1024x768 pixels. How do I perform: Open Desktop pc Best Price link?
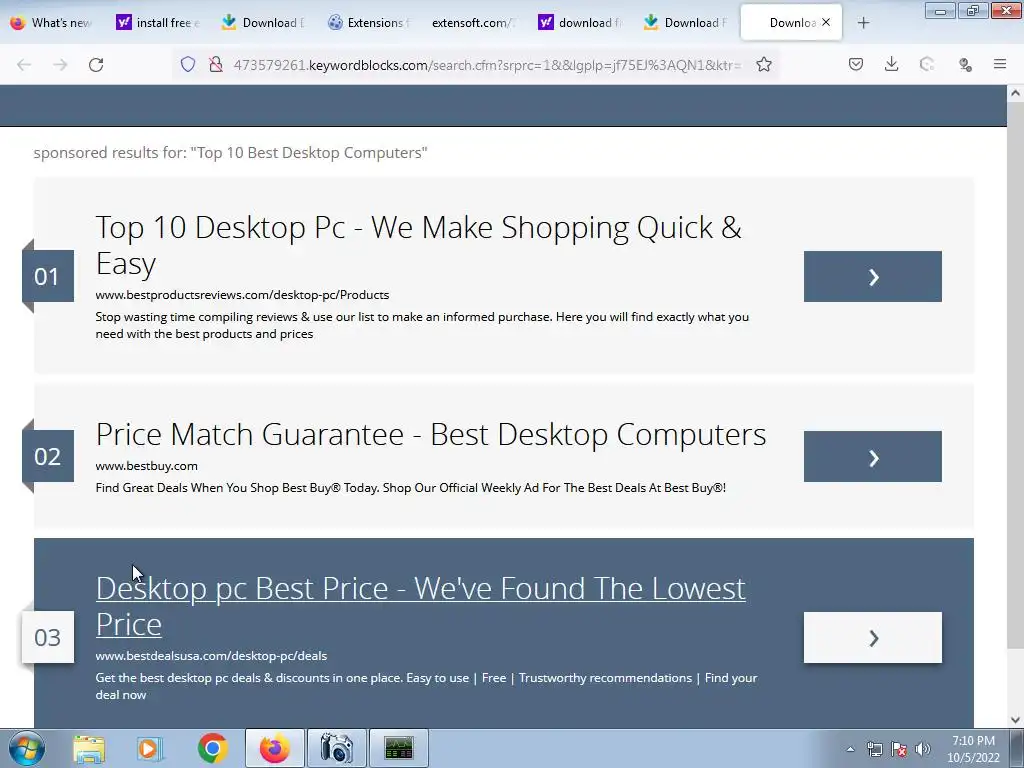[420, 606]
